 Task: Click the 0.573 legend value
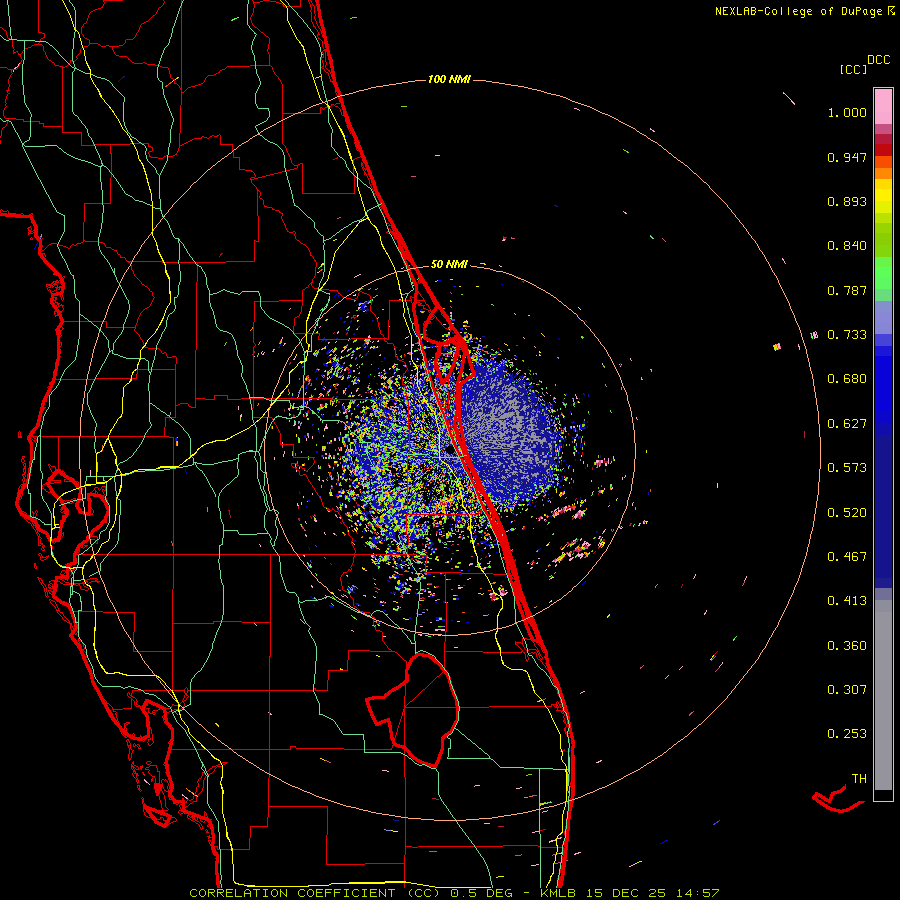(x=847, y=468)
